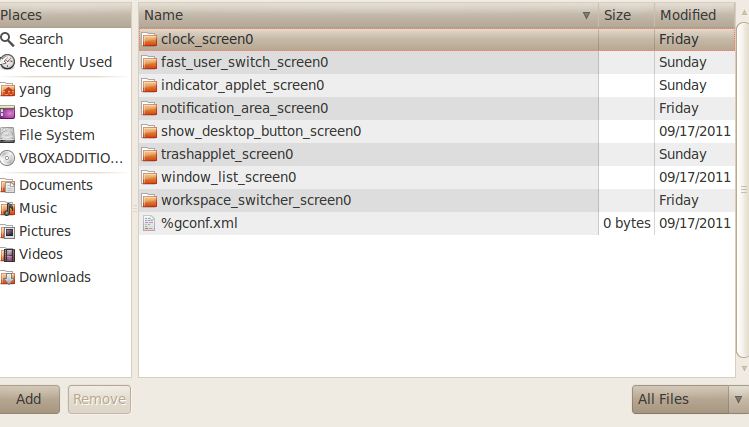This screenshot has height=427, width=749.
Task: Select the trashapplet_screen0 folder
Action: pyautogui.click(x=437, y=154)
